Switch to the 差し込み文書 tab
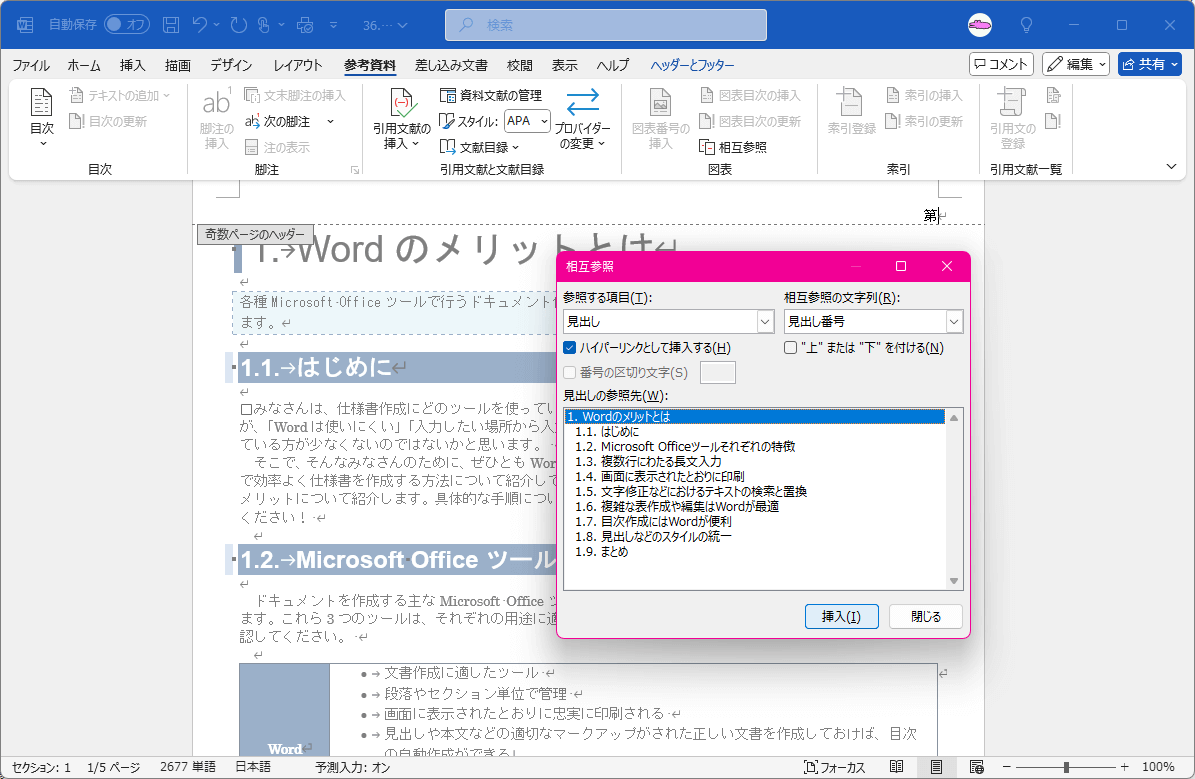This screenshot has width=1195, height=779. pos(451,66)
